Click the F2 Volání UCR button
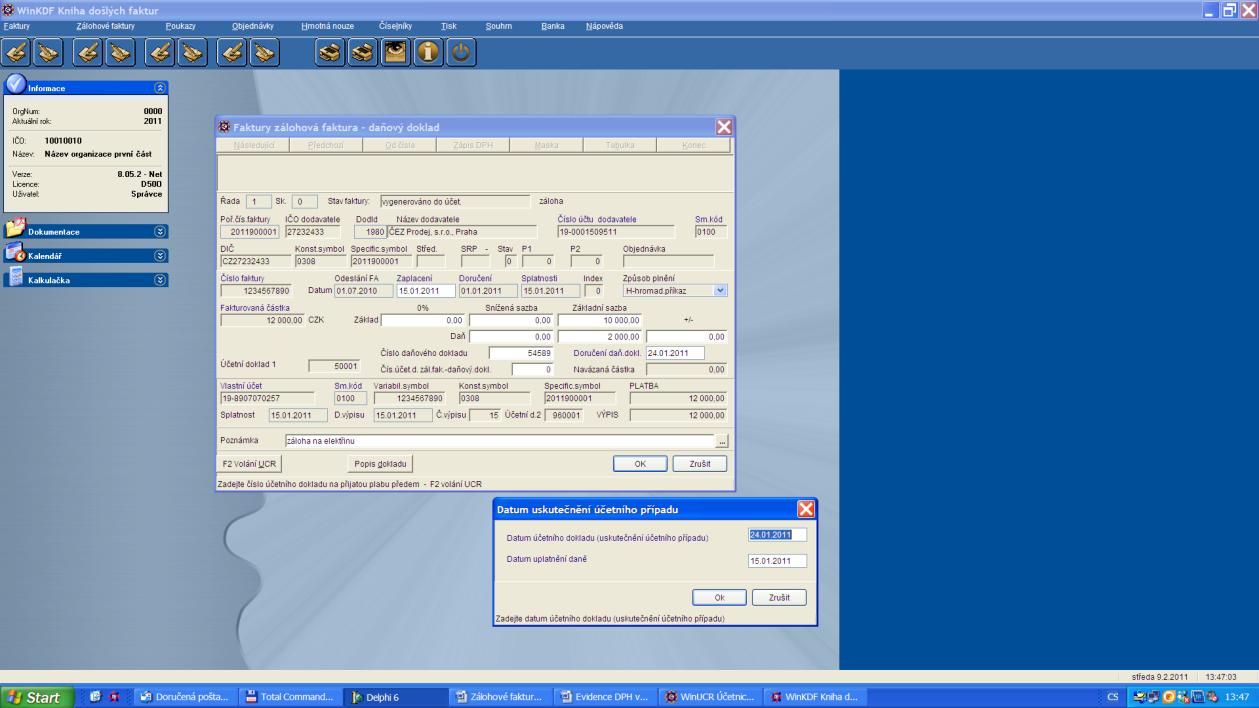This screenshot has width=1259, height=708. 247,463
